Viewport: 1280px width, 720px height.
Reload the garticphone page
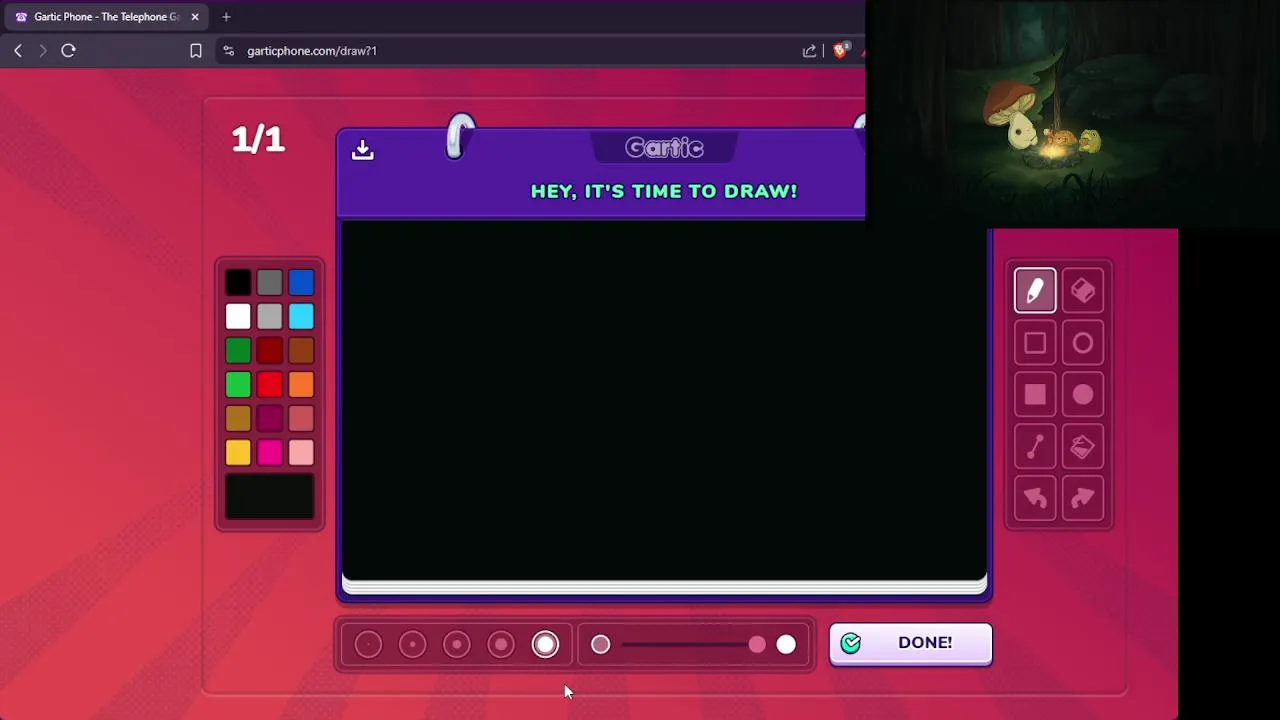tap(68, 50)
